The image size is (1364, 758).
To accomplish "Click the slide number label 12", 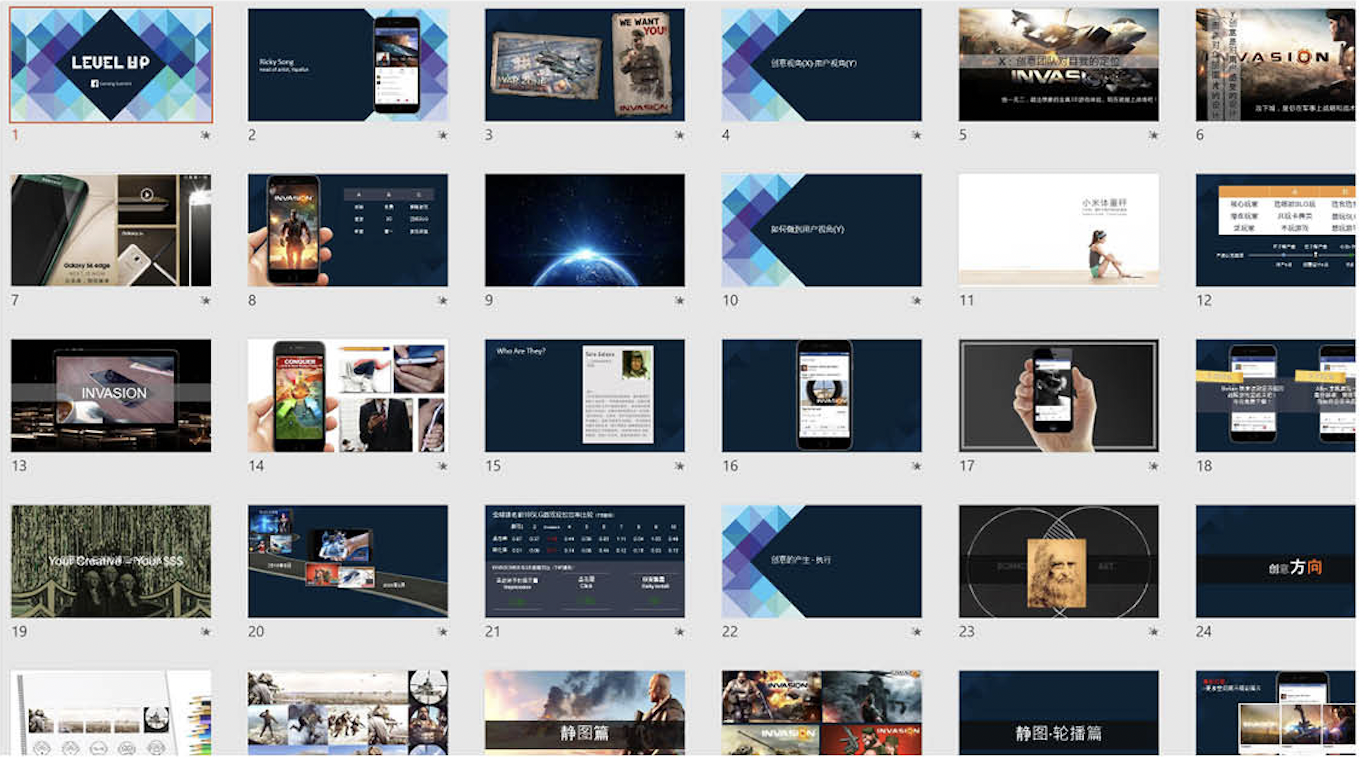I will pyautogui.click(x=1204, y=300).
